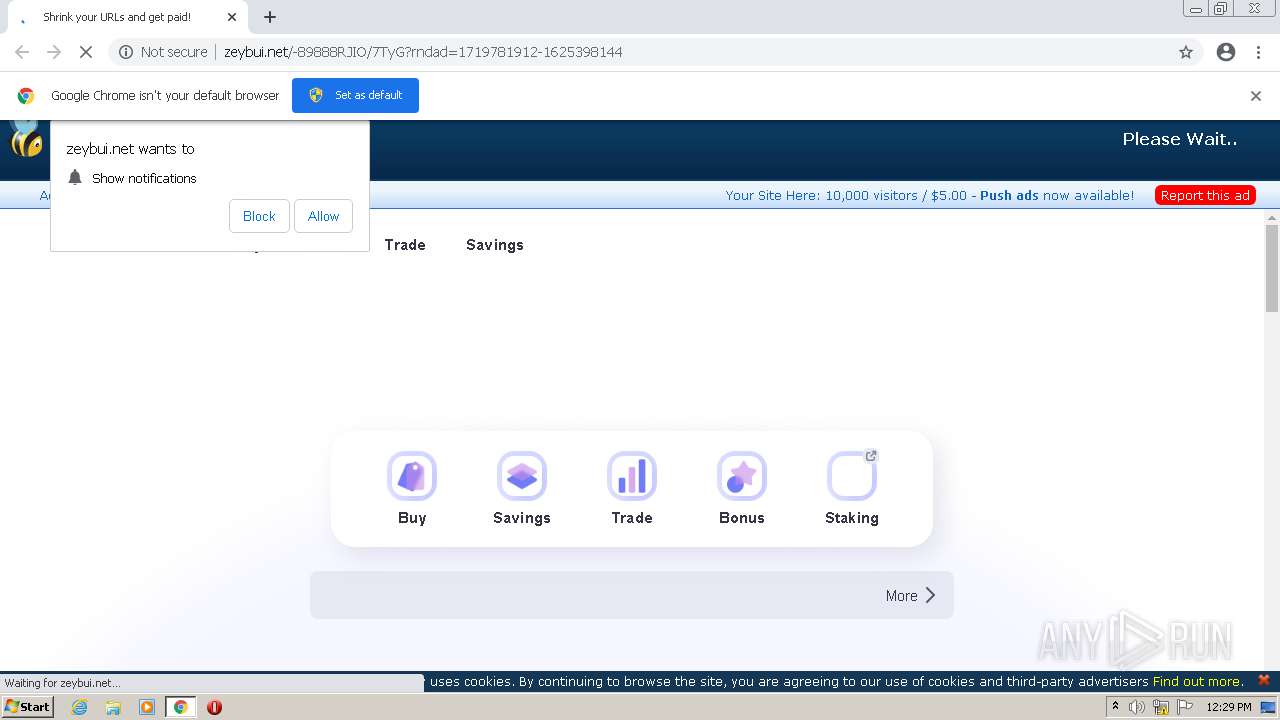Select the 'Shrink your URLs' browser tab
The image size is (1280, 720).
tap(125, 17)
